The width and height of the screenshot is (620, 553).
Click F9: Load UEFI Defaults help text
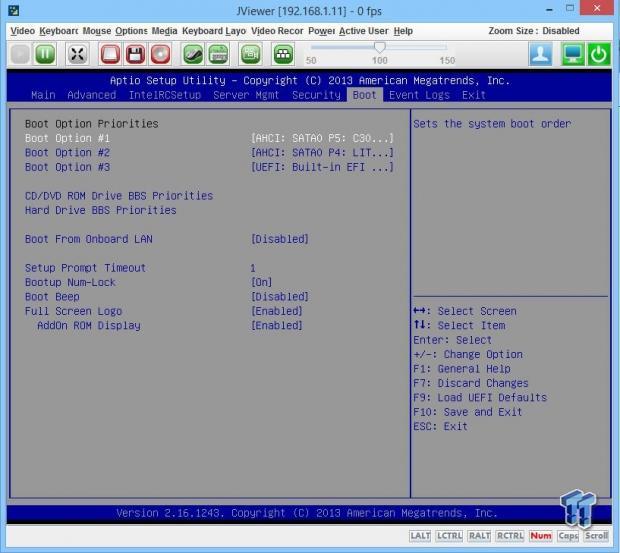[x=480, y=398]
